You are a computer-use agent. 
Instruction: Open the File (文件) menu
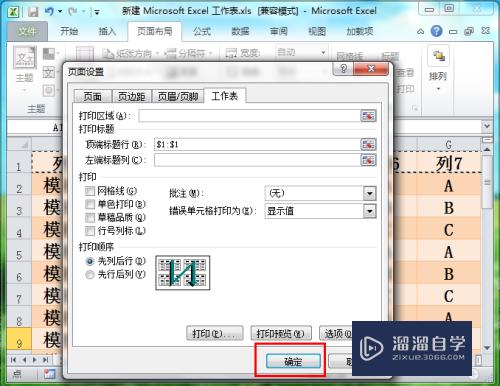[27, 32]
